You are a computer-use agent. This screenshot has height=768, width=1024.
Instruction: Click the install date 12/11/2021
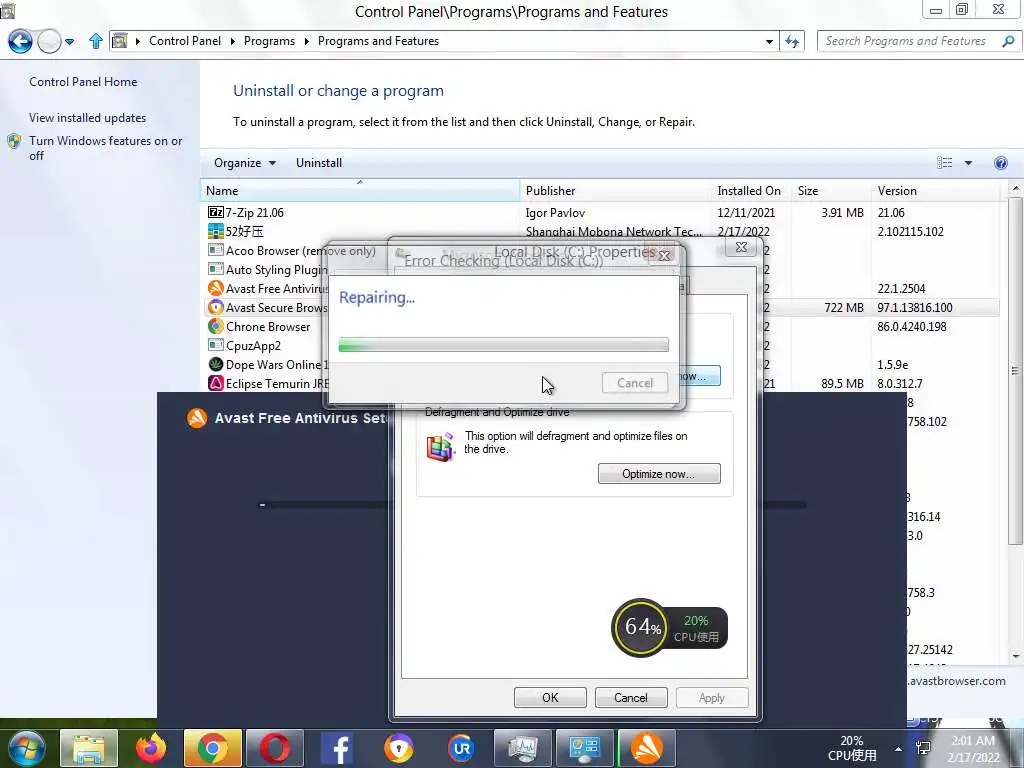pos(746,213)
